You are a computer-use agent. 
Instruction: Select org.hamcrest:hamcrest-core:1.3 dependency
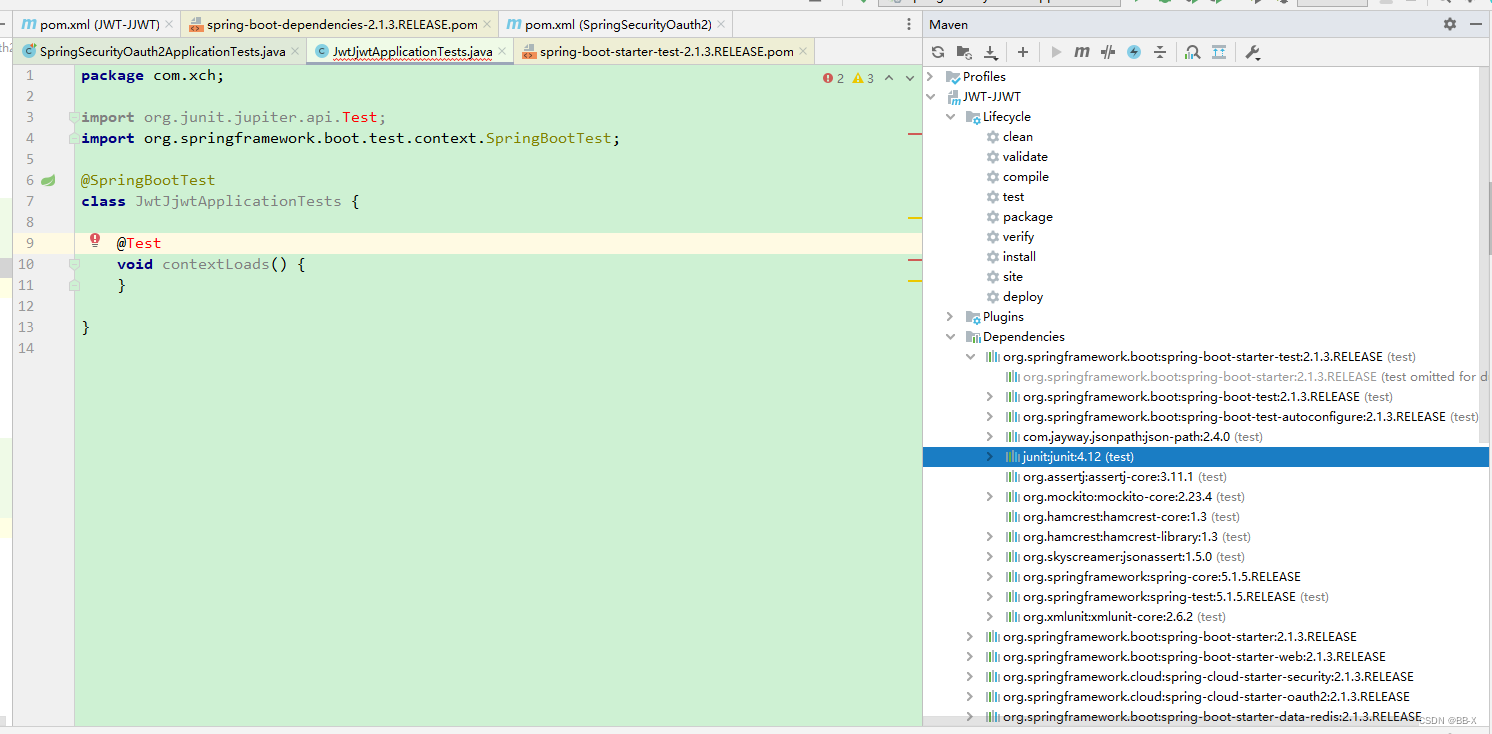pos(1122,517)
